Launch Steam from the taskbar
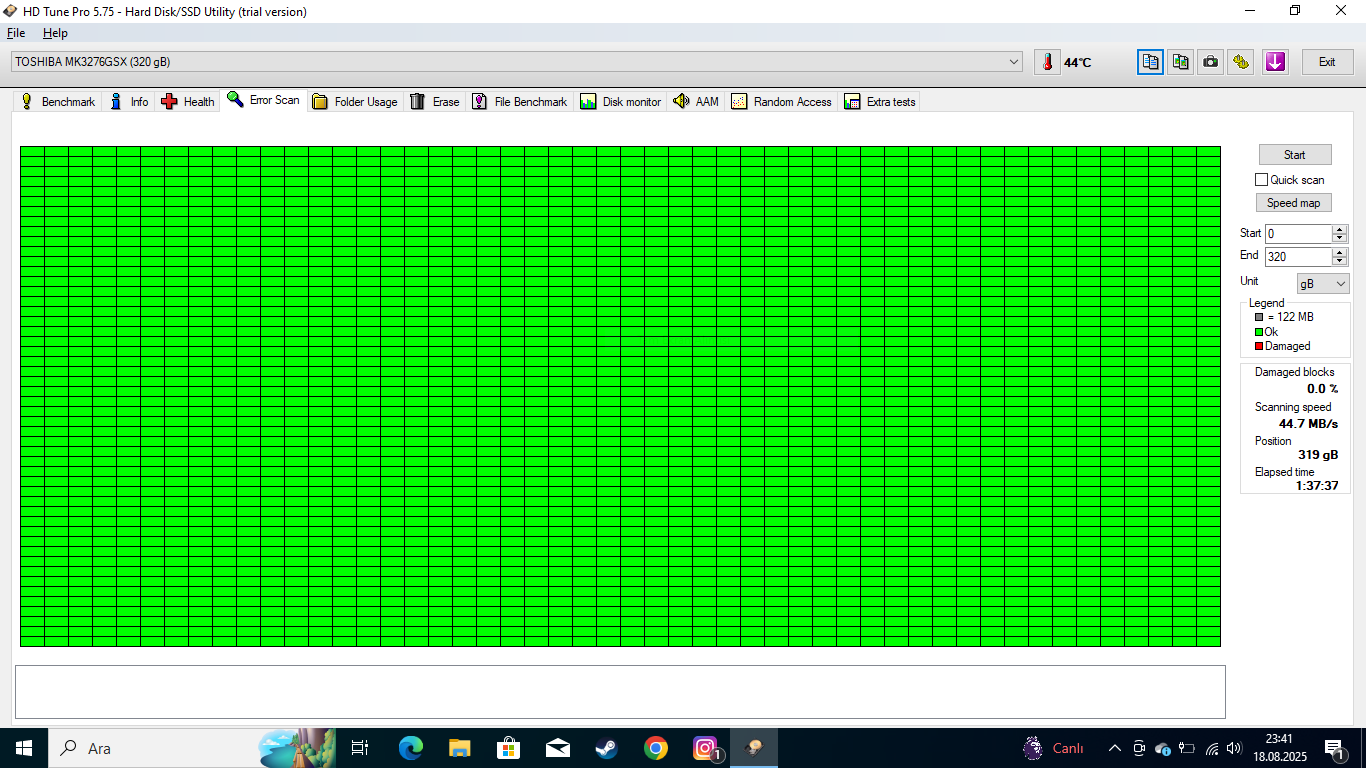Screen dimensions: 1366x768 click(607, 748)
